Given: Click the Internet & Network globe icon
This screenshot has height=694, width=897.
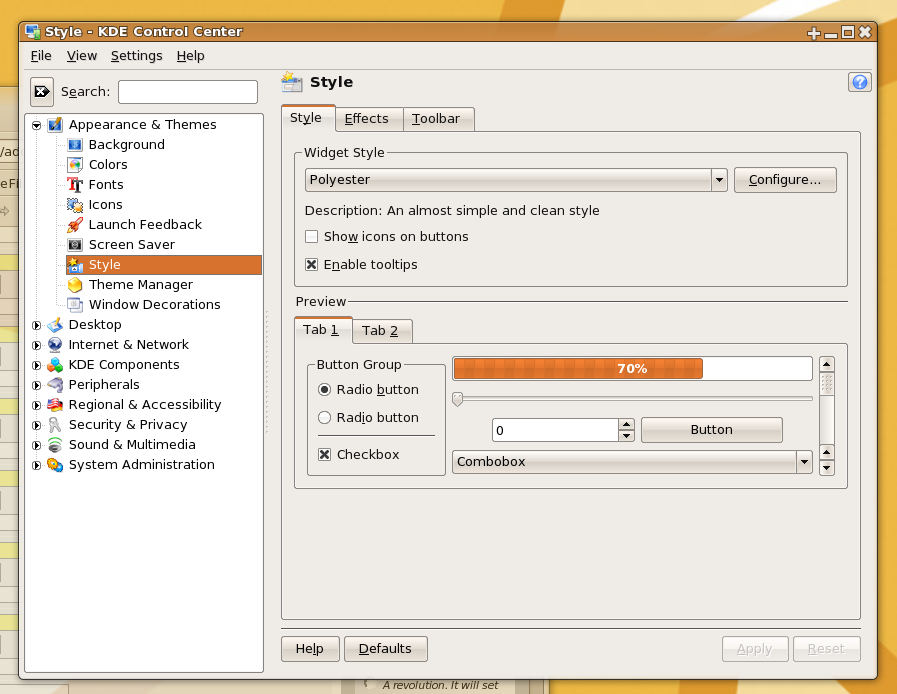Looking at the screenshot, I should [x=55, y=345].
